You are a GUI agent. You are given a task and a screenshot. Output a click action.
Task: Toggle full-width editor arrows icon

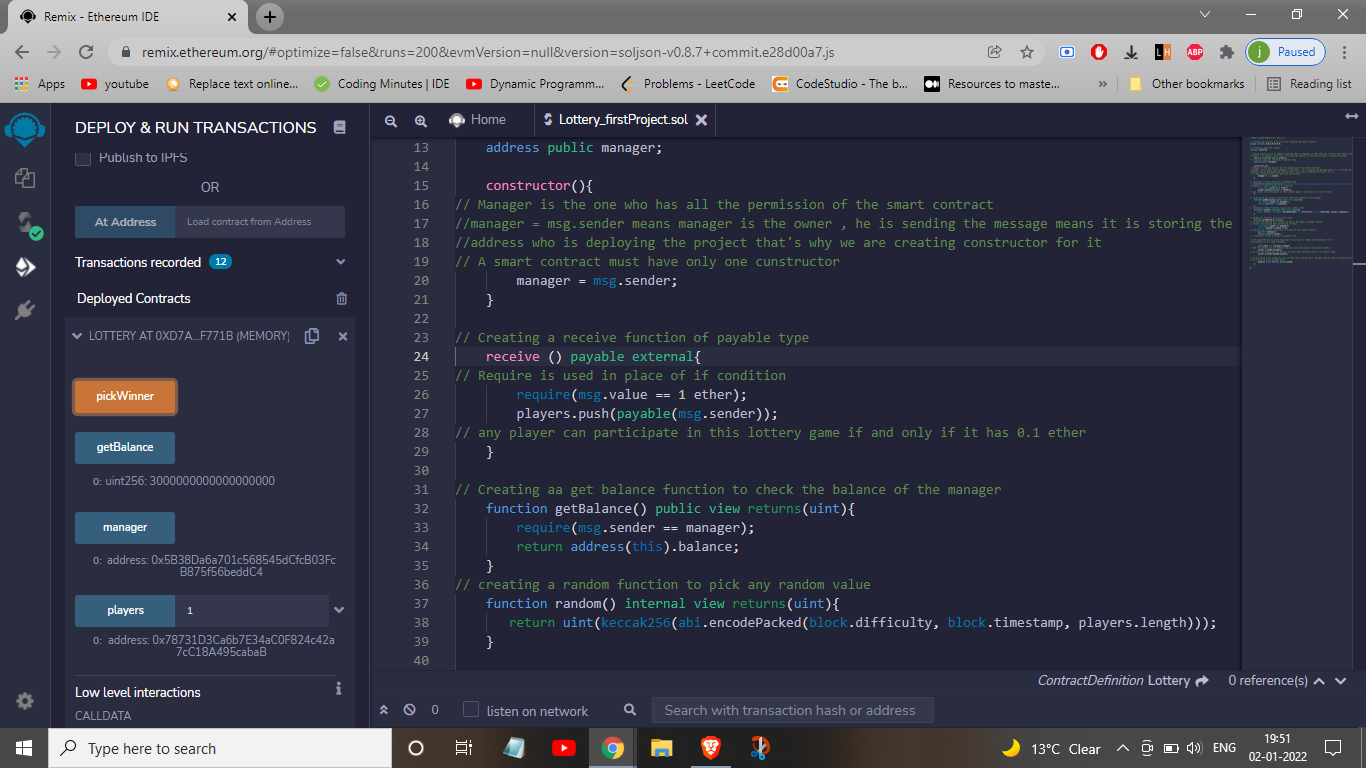pos(1352,117)
